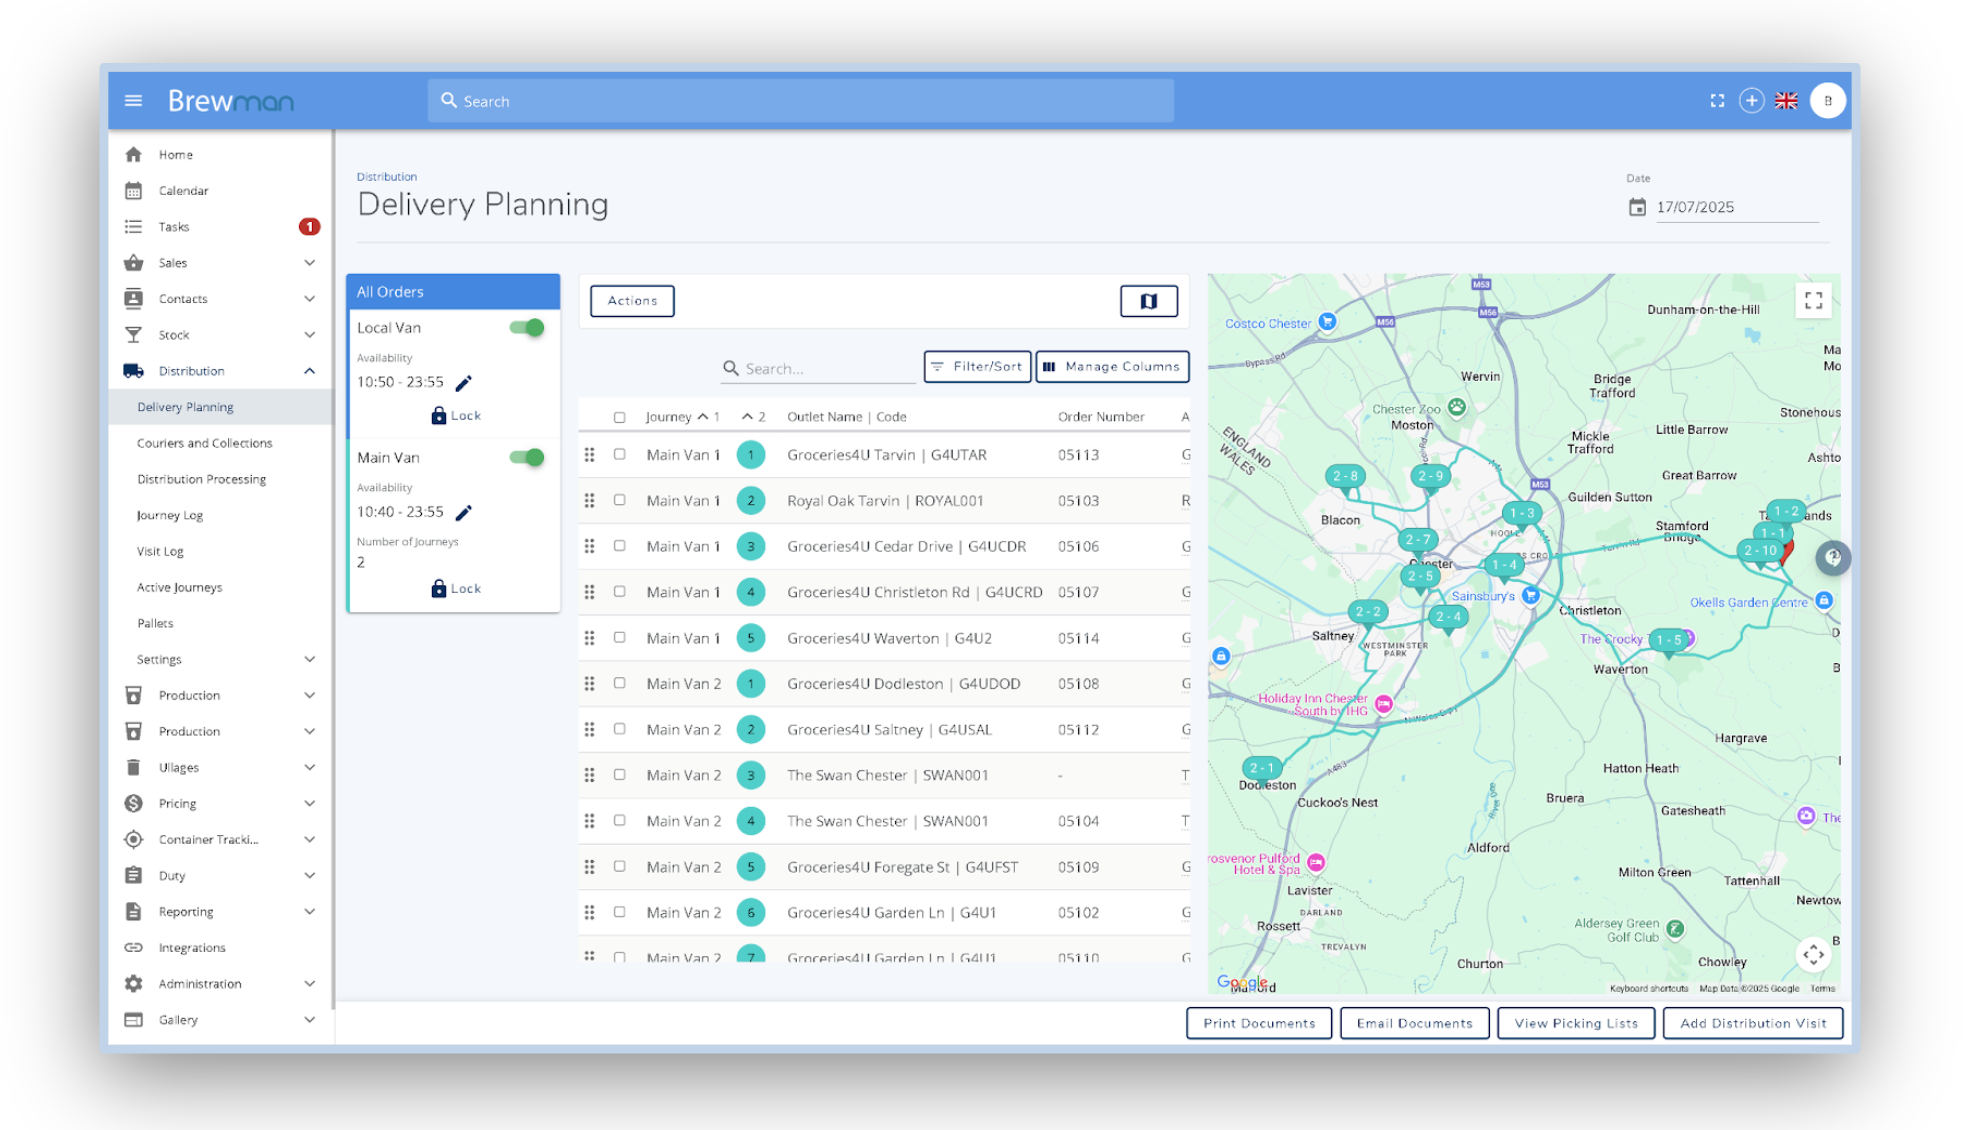Collapse the Distribution menu
1979x1130 pixels.
pos(220,371)
